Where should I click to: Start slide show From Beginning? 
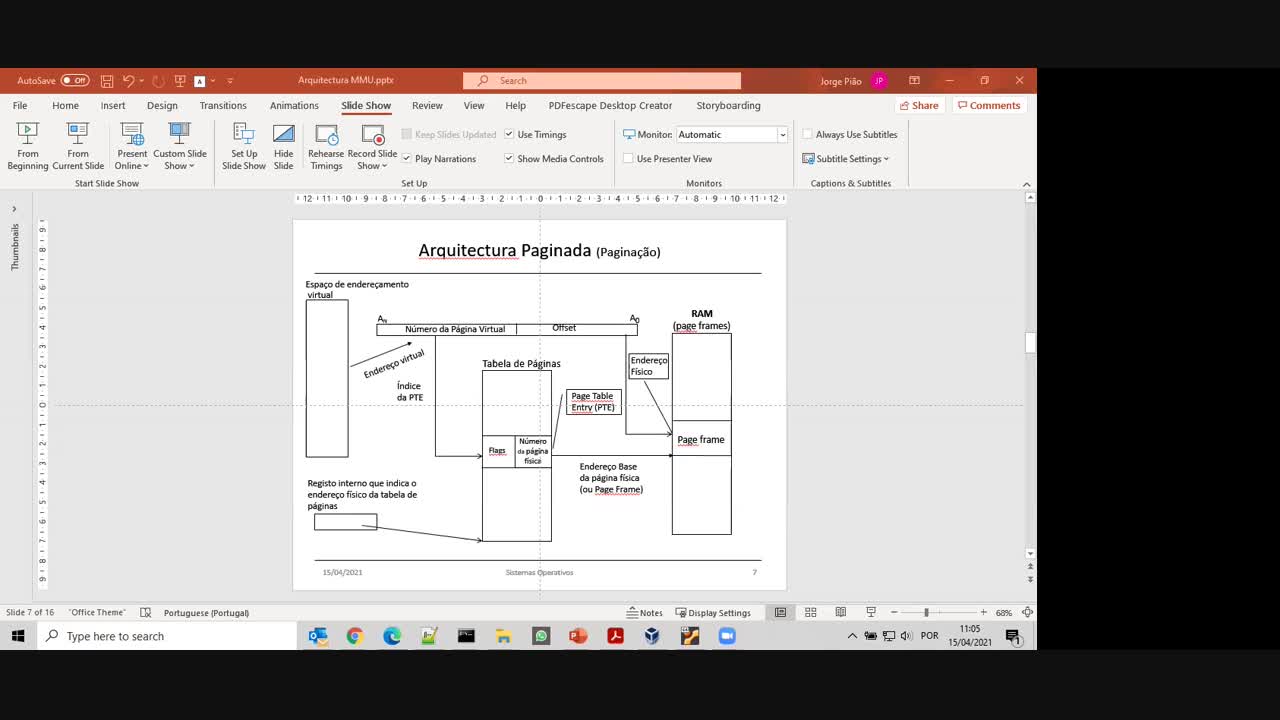[x=28, y=146]
